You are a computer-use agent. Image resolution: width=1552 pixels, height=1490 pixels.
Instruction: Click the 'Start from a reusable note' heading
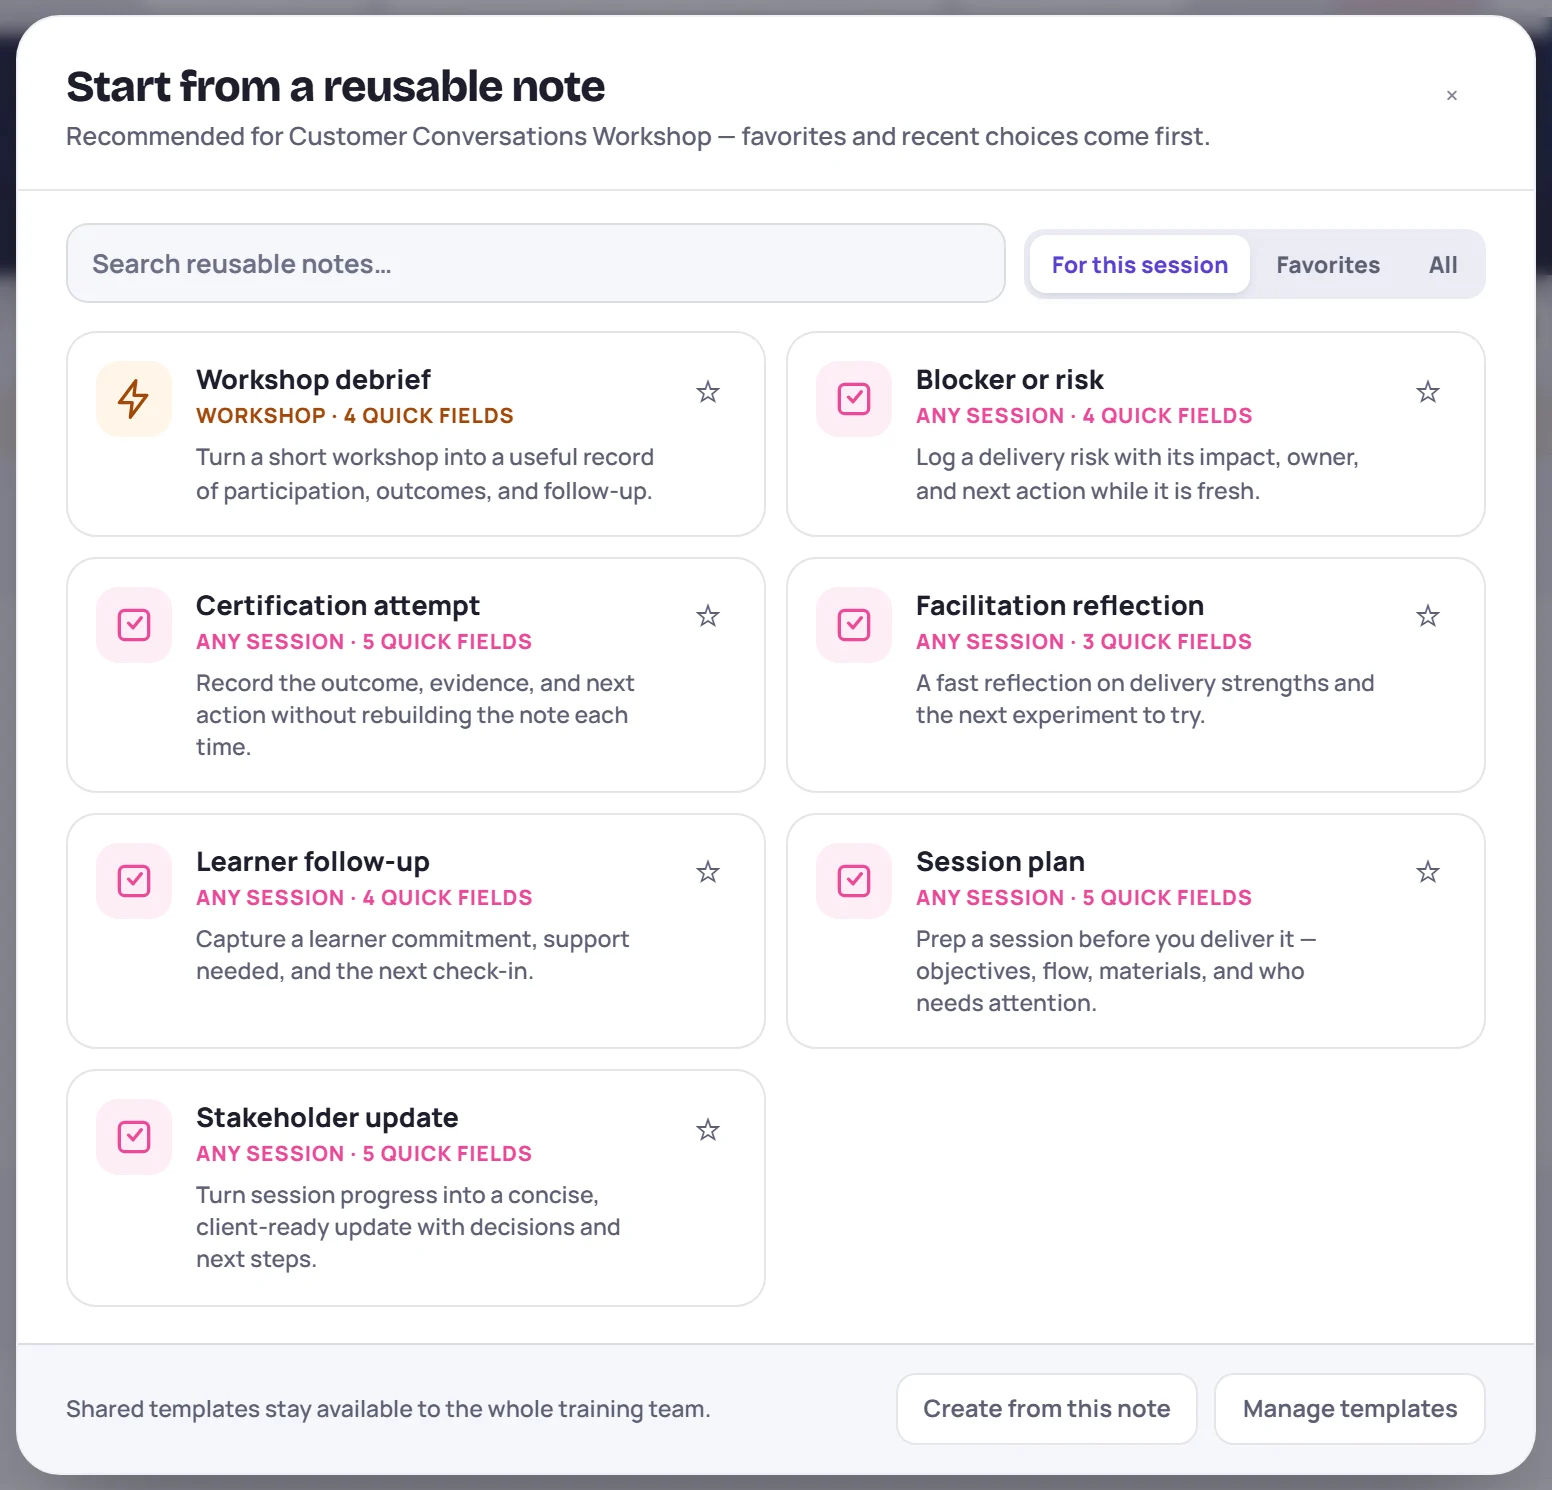[336, 87]
